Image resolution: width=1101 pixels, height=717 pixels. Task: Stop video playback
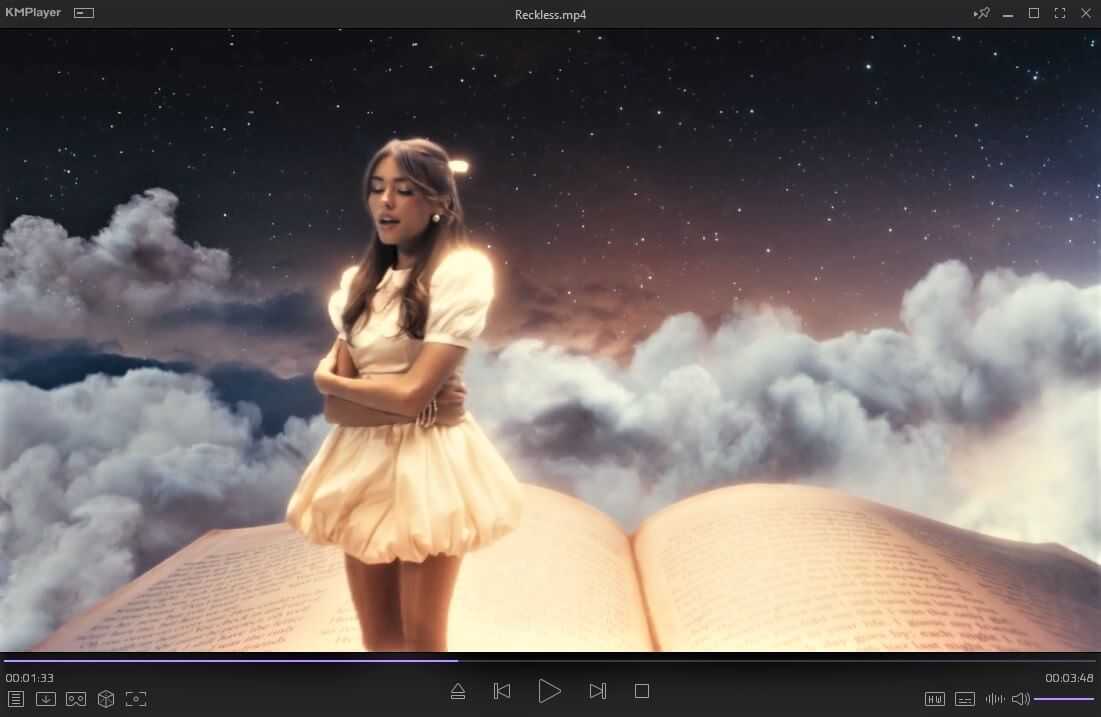coord(642,691)
